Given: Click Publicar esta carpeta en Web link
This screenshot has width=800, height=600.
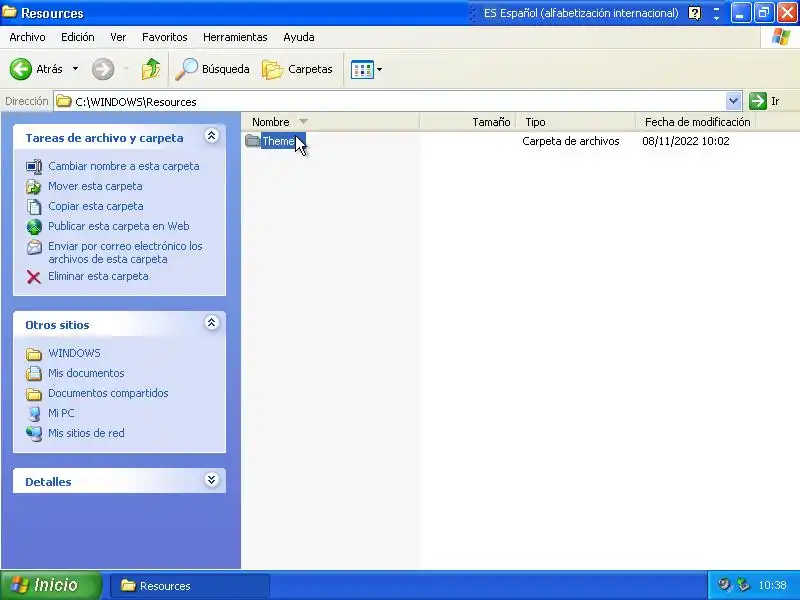Looking at the screenshot, I should click(x=118, y=226).
